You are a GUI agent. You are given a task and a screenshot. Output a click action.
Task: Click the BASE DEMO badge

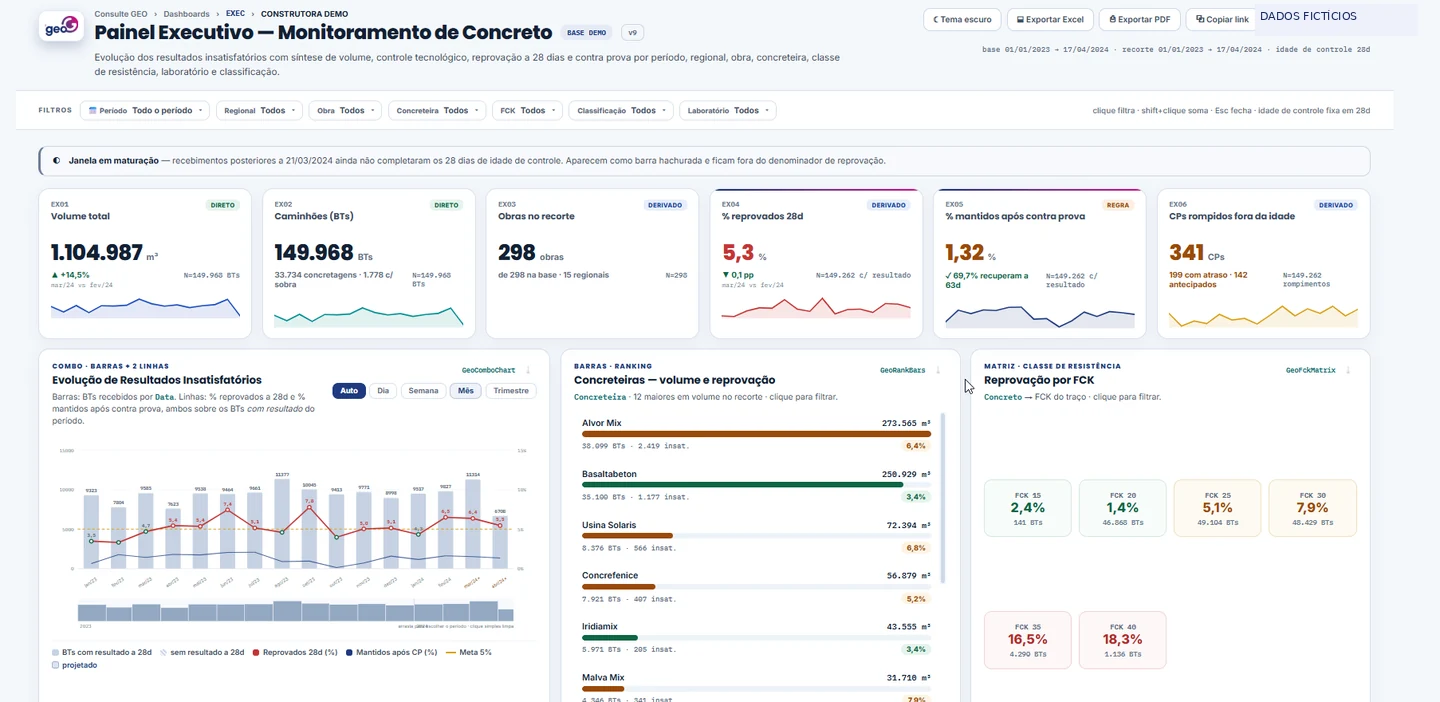tap(586, 33)
